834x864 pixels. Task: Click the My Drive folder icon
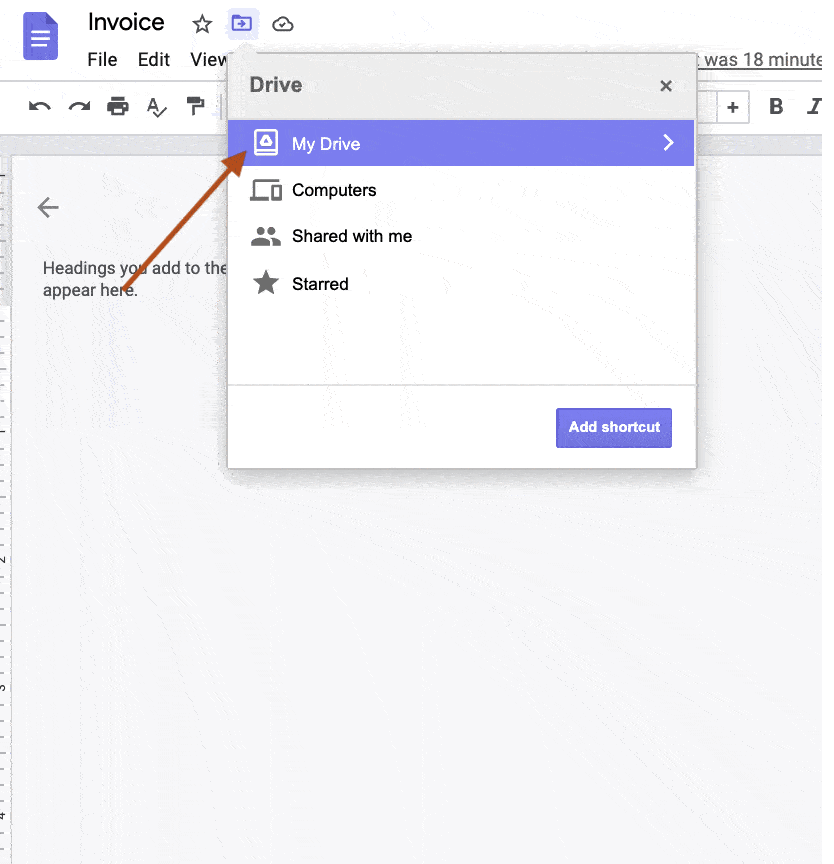[x=266, y=143]
